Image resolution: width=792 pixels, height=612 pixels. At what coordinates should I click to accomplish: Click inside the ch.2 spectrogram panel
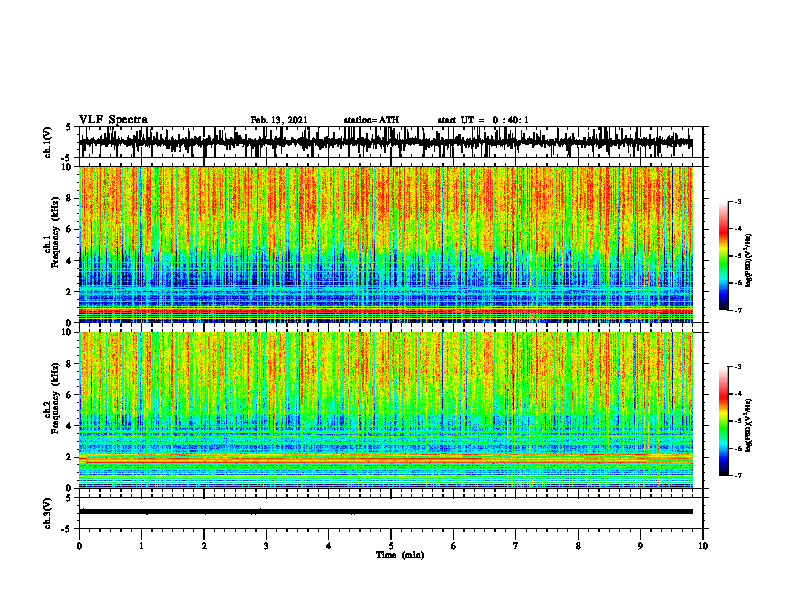click(385, 410)
